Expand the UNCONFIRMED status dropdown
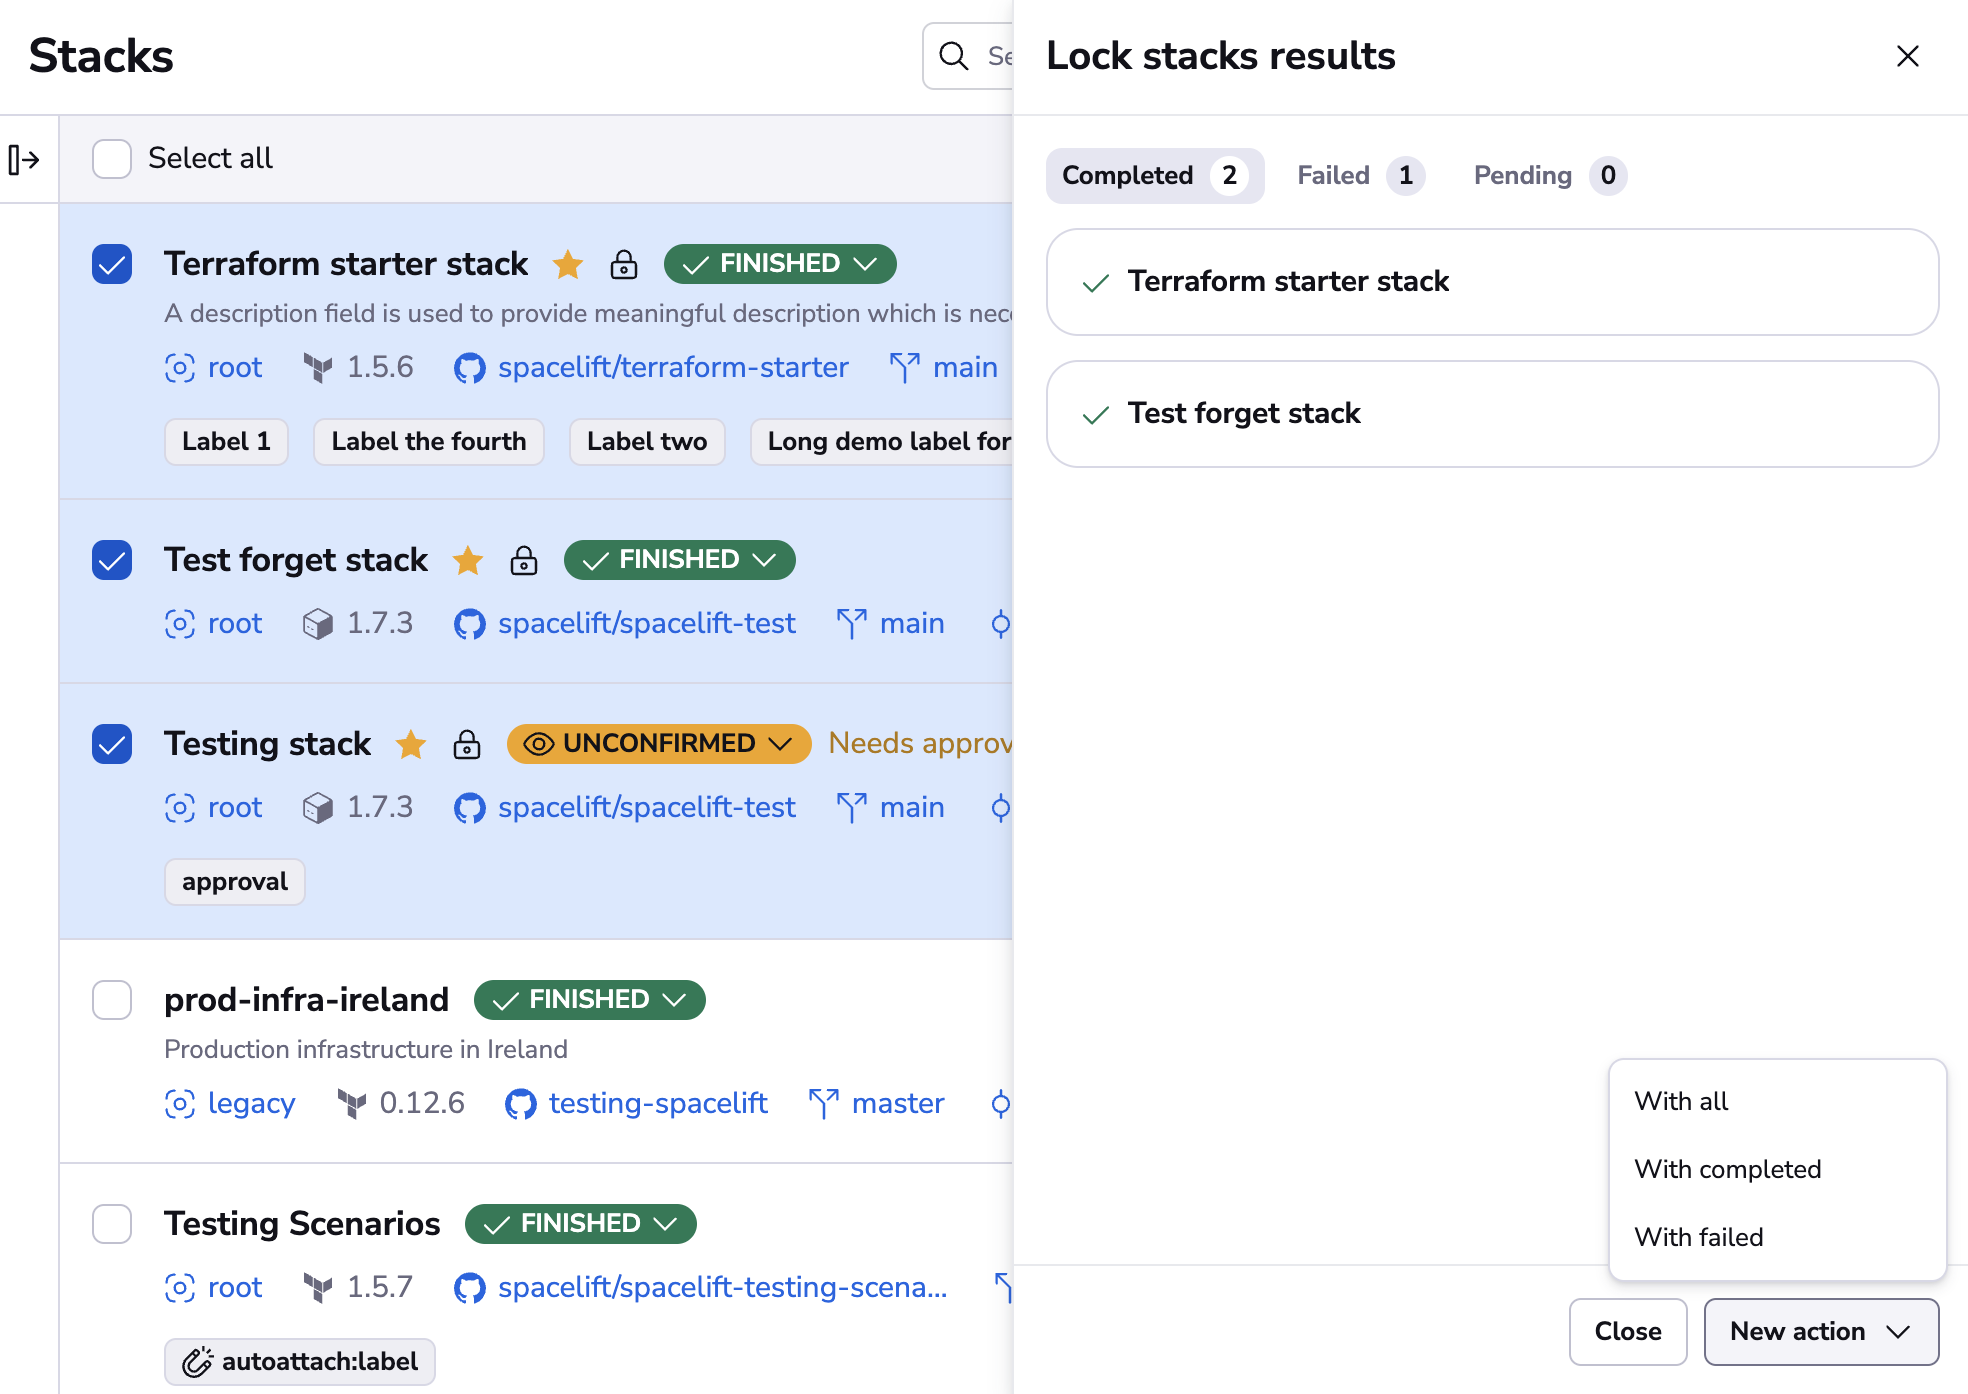The image size is (1968, 1394). point(658,744)
